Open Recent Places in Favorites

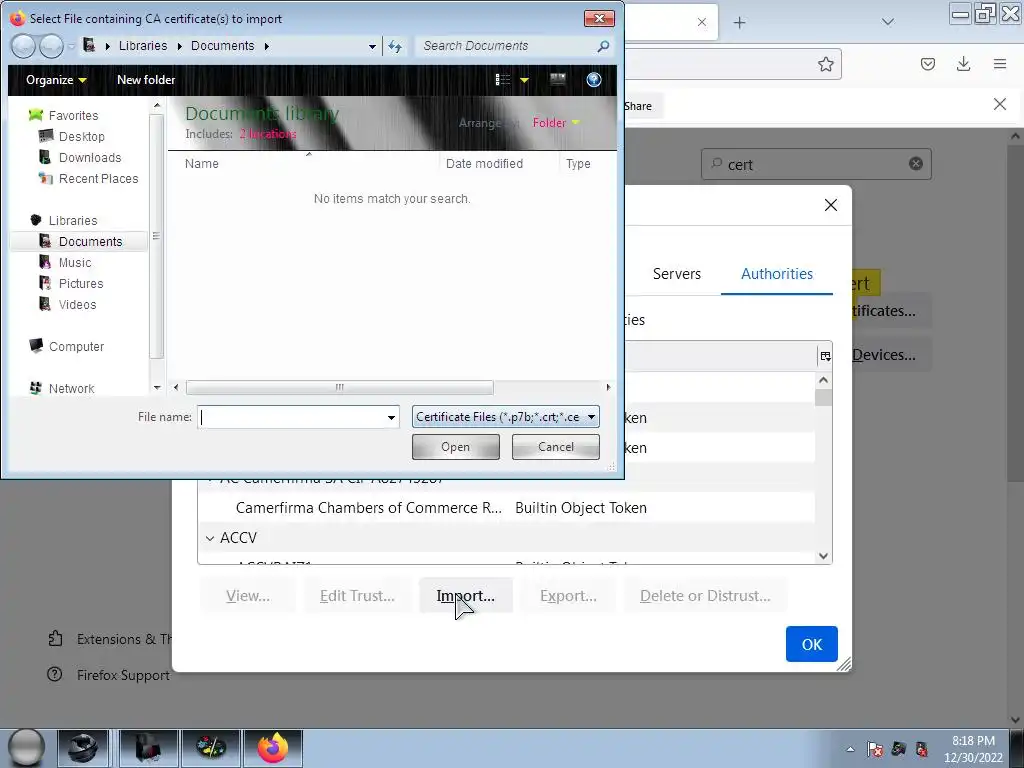pos(98,178)
